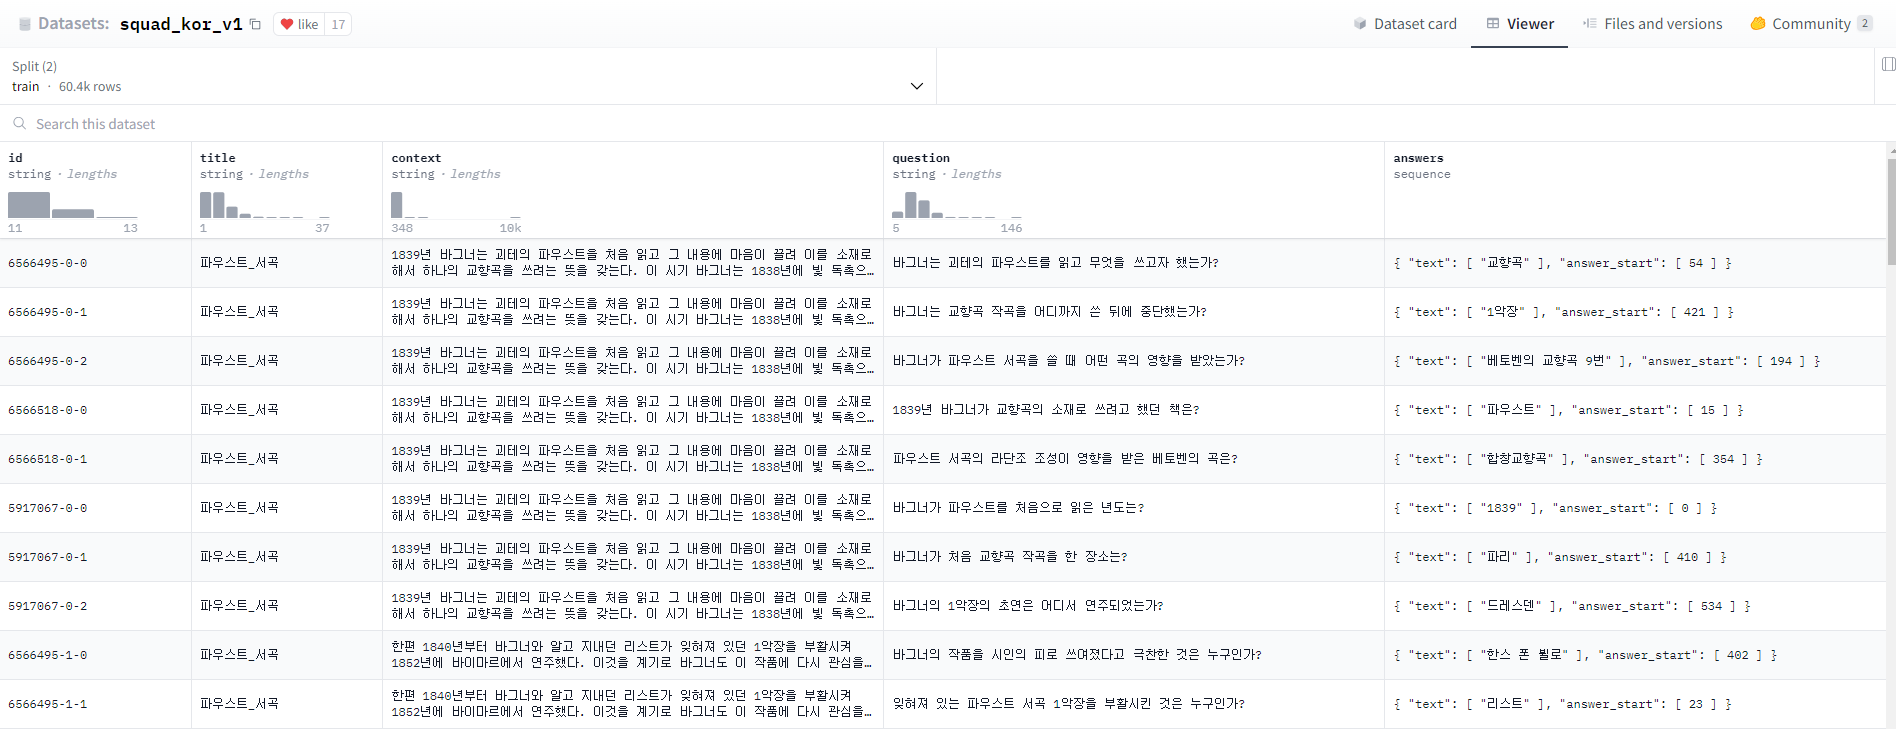The width and height of the screenshot is (1896, 729).
Task: Click the table vertical scrollbar
Action: point(1891,210)
